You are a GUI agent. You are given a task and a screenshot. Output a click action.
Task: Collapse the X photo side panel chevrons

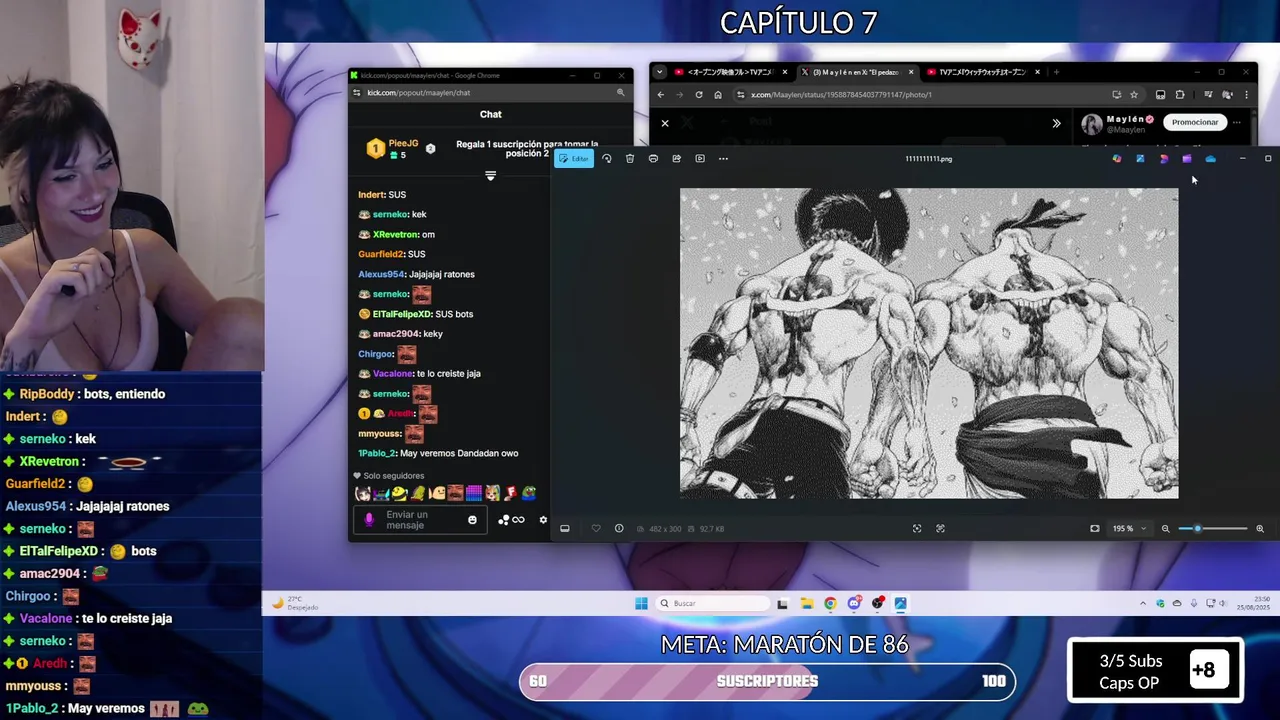pyautogui.click(x=1056, y=123)
